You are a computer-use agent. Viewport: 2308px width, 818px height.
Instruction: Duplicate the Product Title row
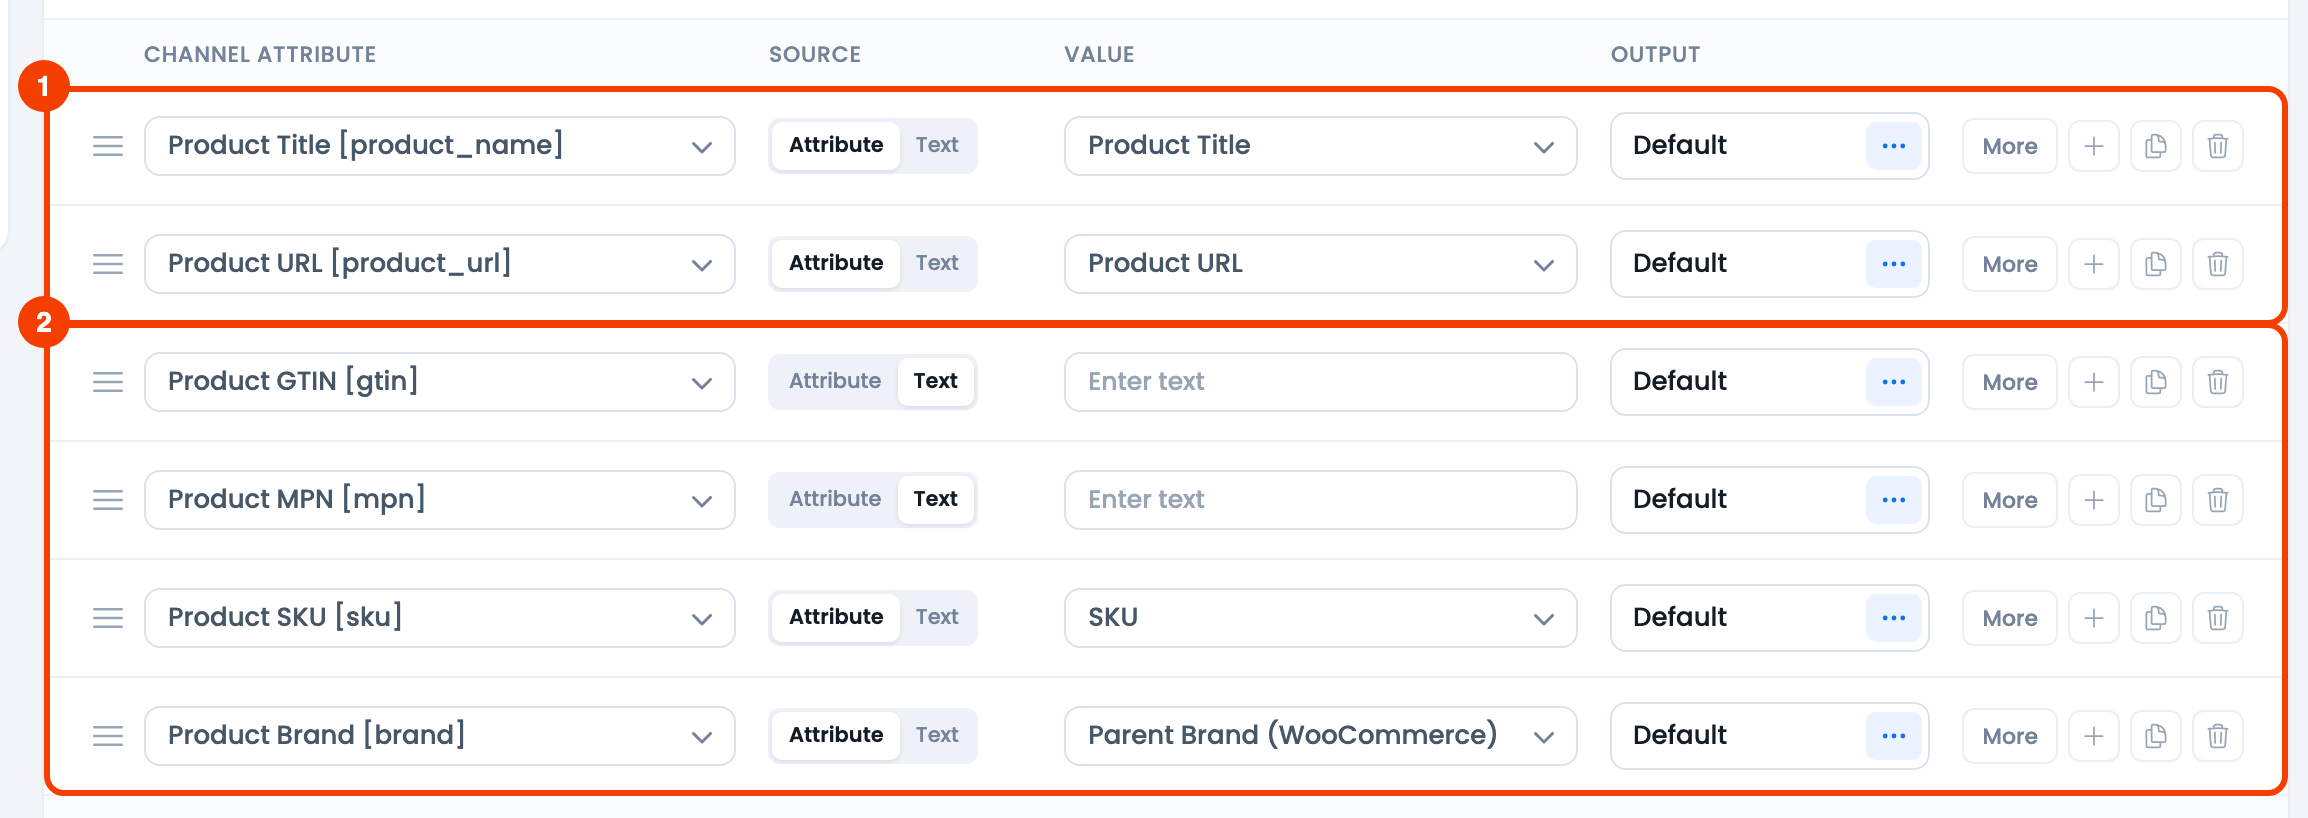tap(2155, 146)
